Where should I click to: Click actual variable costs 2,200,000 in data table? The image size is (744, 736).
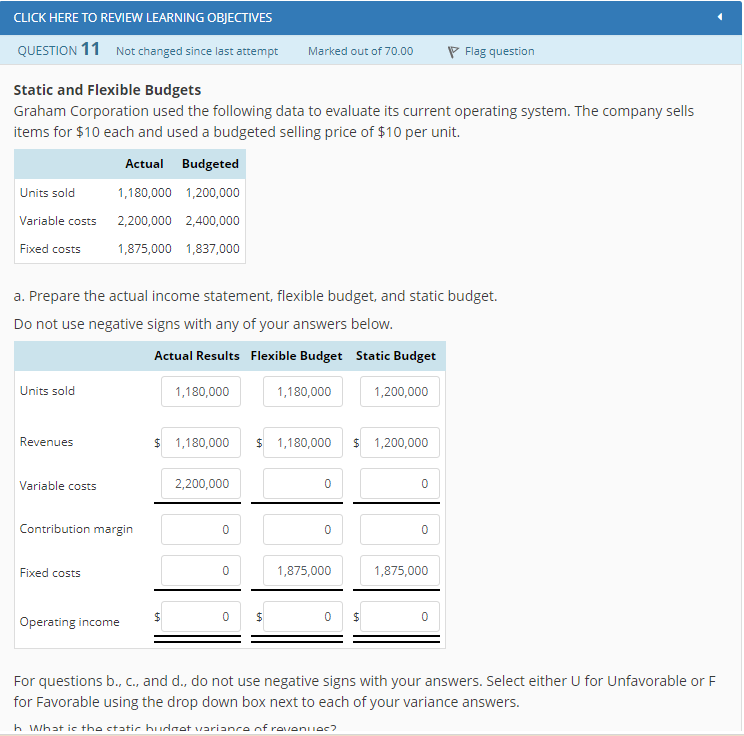(144, 221)
